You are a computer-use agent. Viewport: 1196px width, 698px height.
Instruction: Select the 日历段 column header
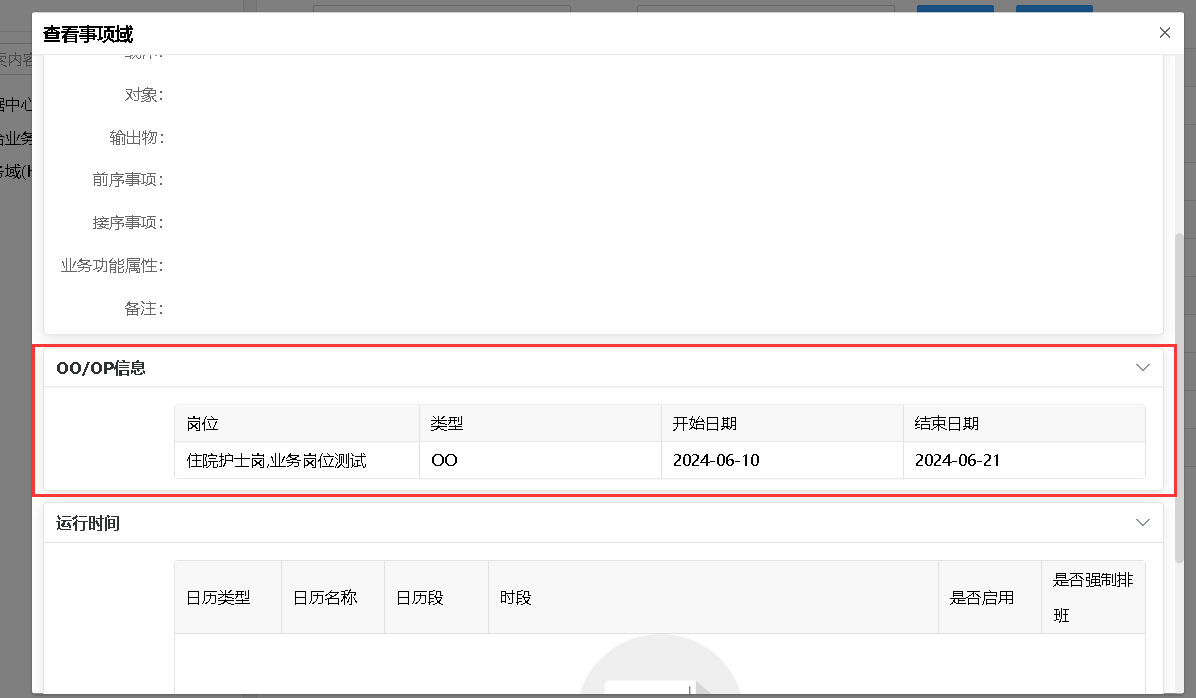[420, 598]
